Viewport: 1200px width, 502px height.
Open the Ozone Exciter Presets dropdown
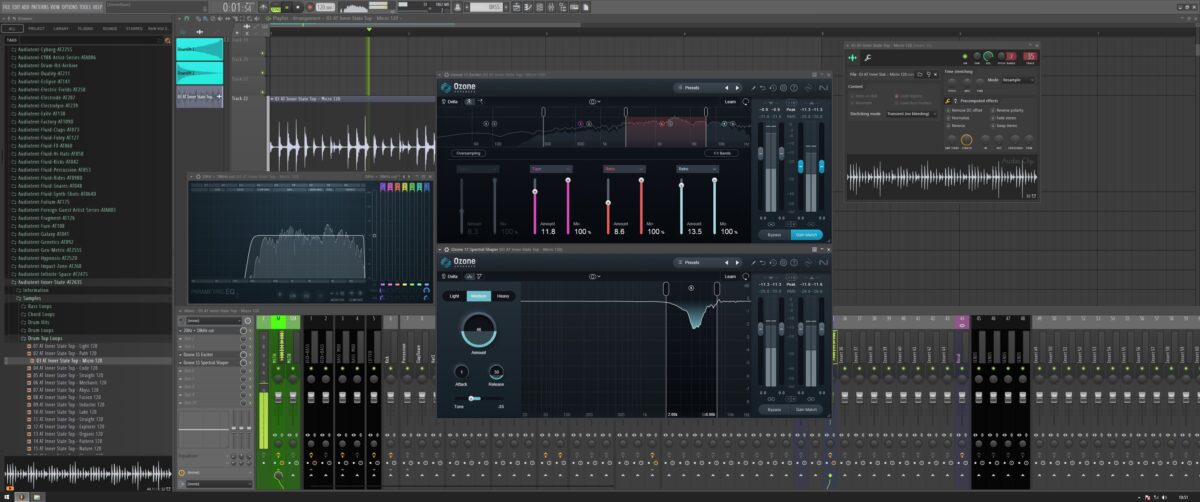694,87
